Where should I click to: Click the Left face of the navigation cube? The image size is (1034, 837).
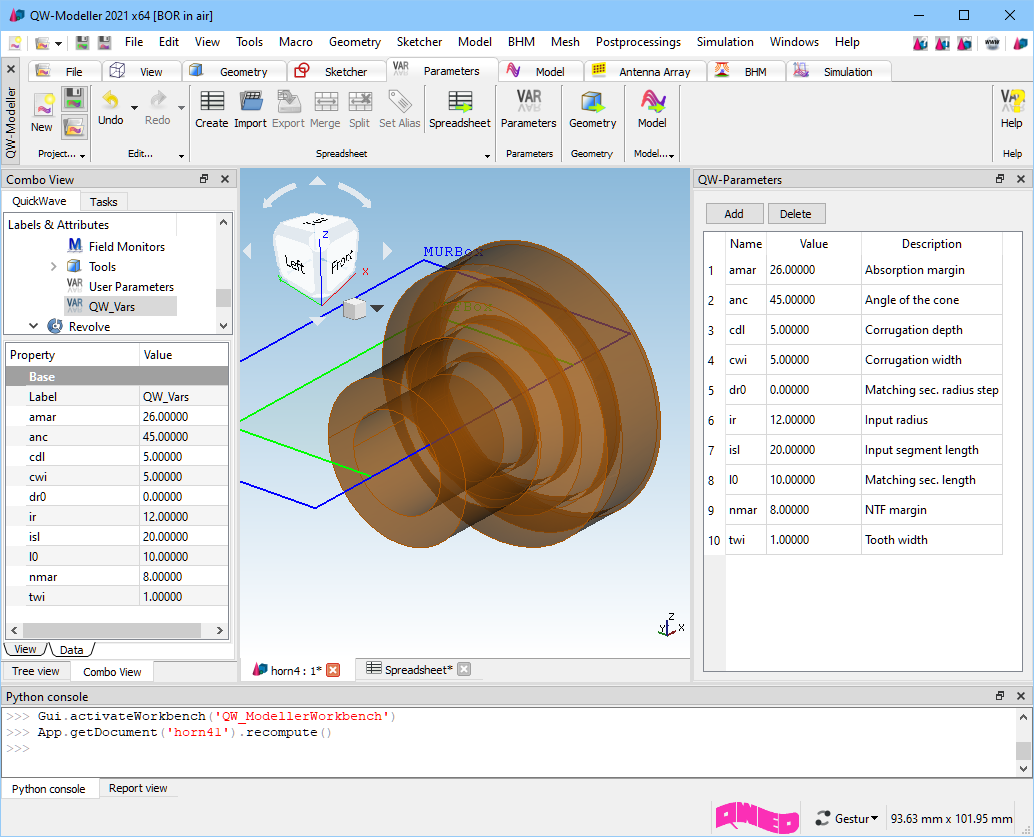pos(295,264)
